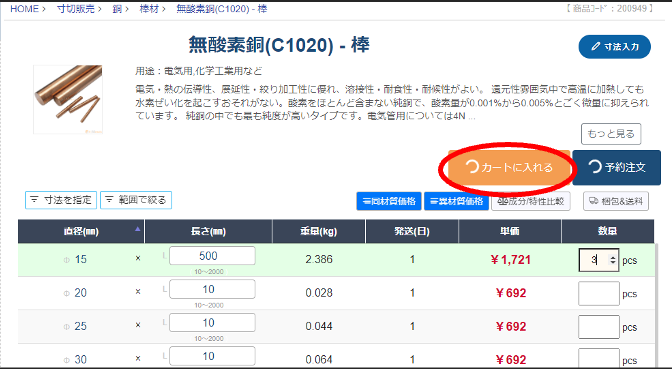Show 異材質価格 price comparison
The height and width of the screenshot is (369, 672).
(x=456, y=201)
